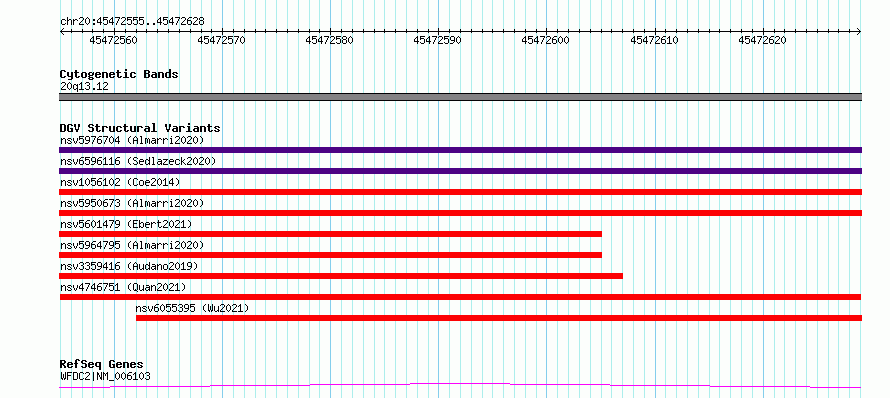Click the nsv5976704 (Almarri2020) variant label
Image resolution: width=890 pixels, height=398 pixels.
[x=132, y=140]
